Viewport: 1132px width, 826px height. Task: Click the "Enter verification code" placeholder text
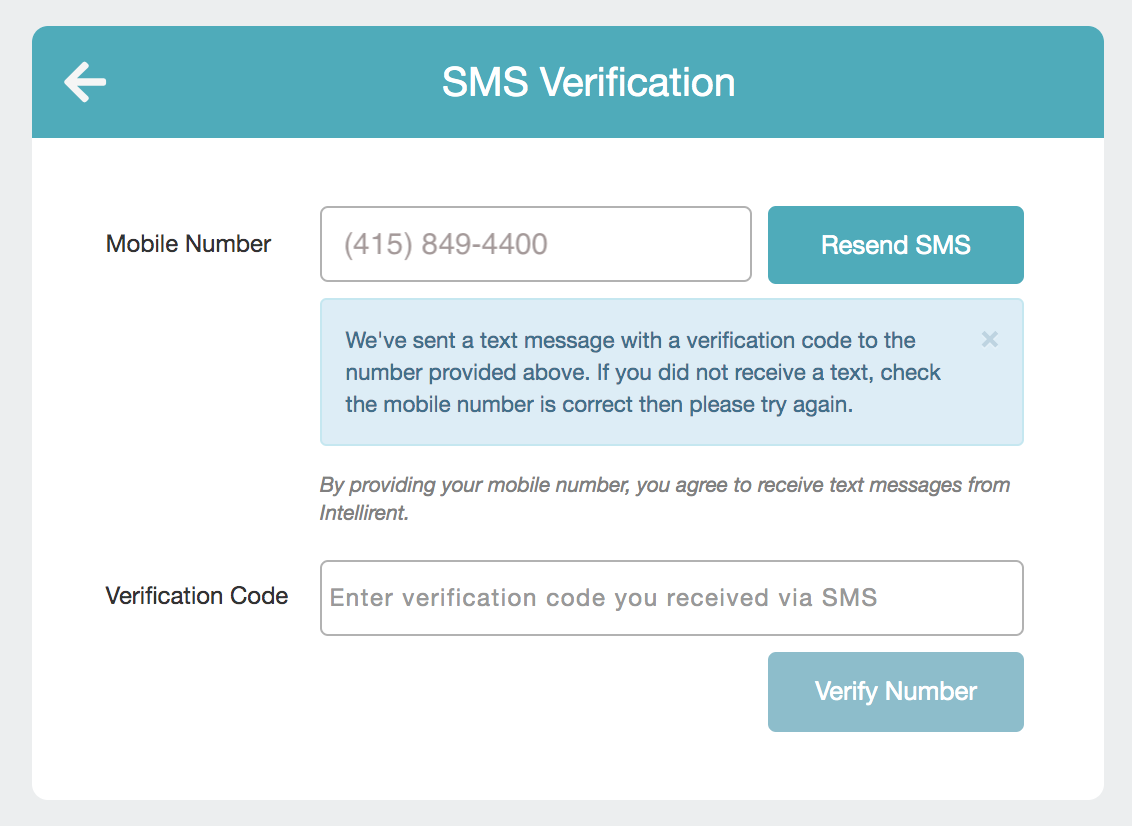603,598
